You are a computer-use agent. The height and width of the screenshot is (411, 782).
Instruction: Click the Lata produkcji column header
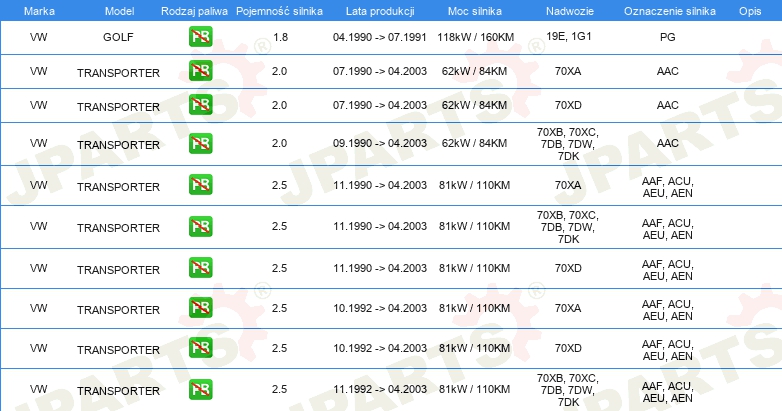380,11
